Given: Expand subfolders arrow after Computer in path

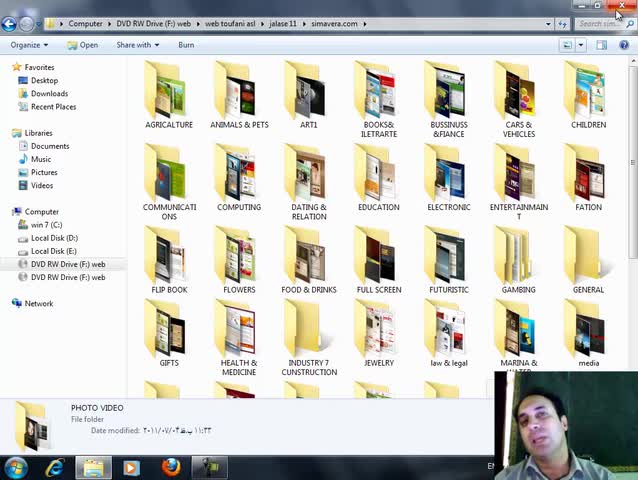Looking at the screenshot, I should pyautogui.click(x=109, y=24).
